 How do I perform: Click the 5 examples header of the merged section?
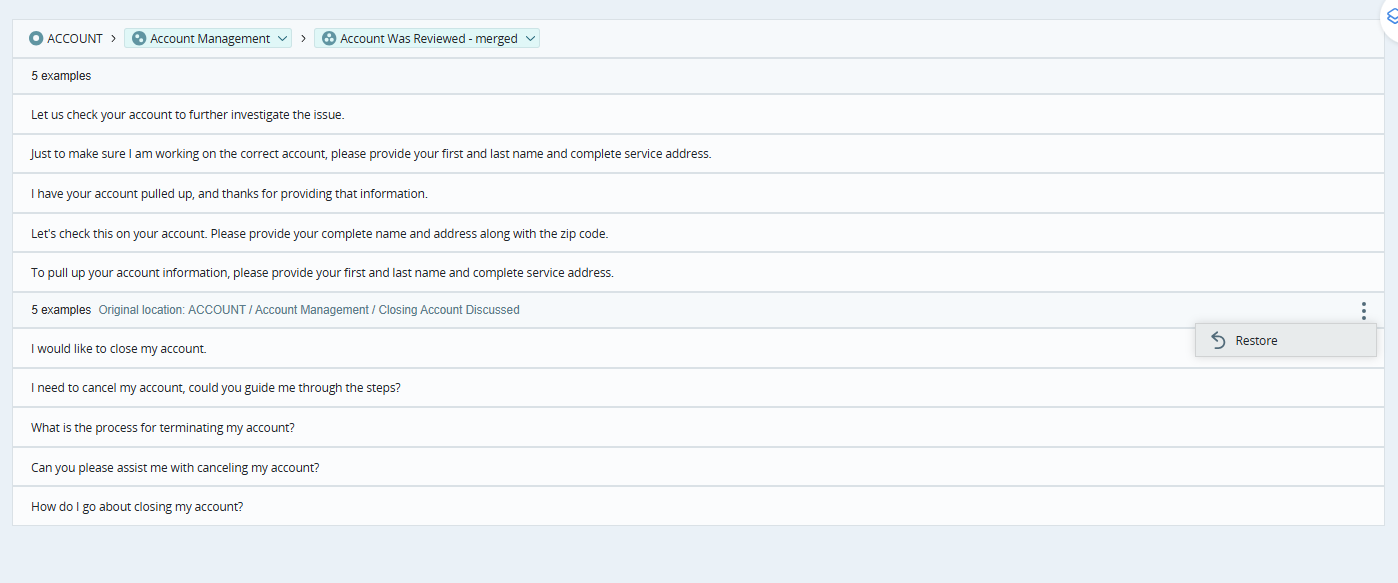[x=61, y=309]
